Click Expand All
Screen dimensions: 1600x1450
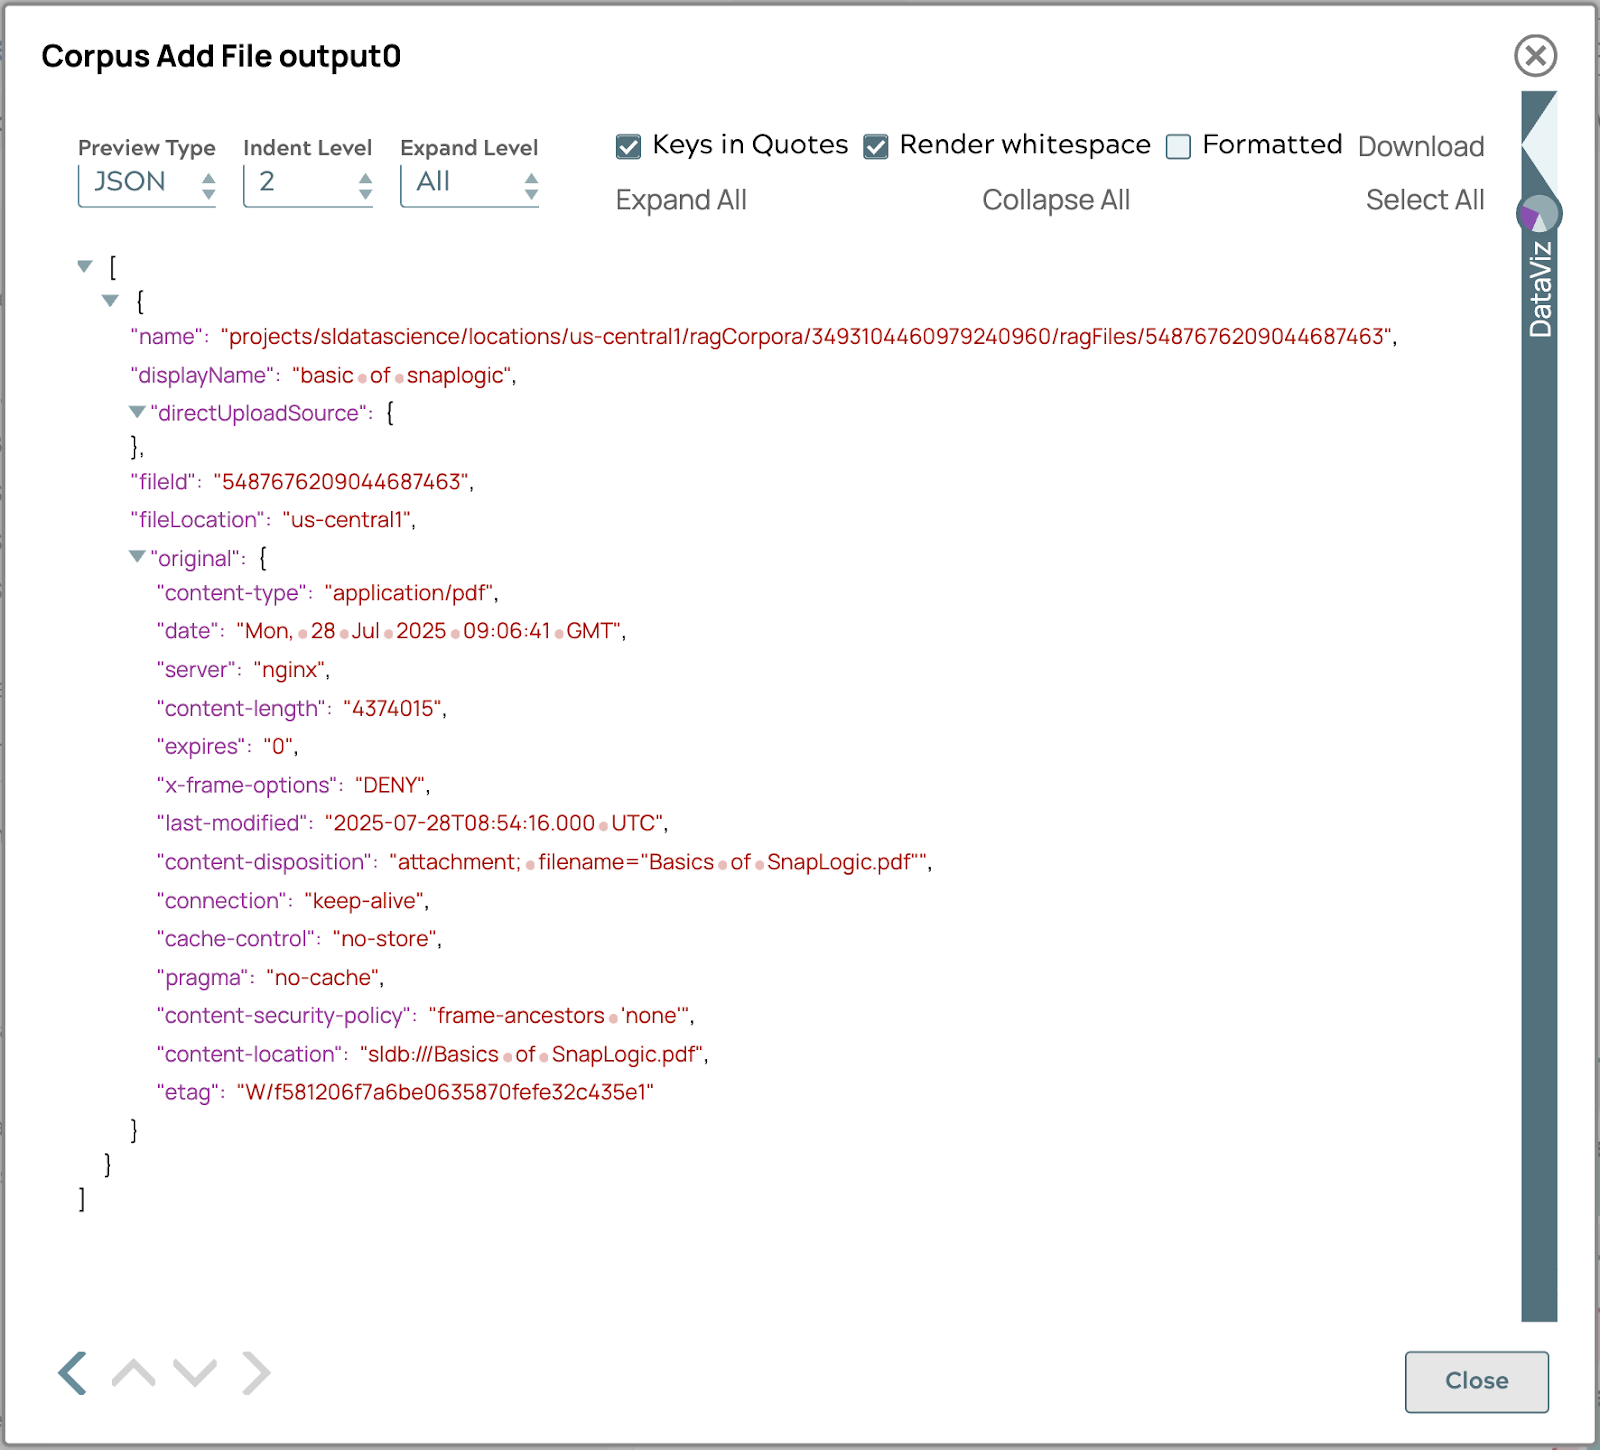point(681,200)
